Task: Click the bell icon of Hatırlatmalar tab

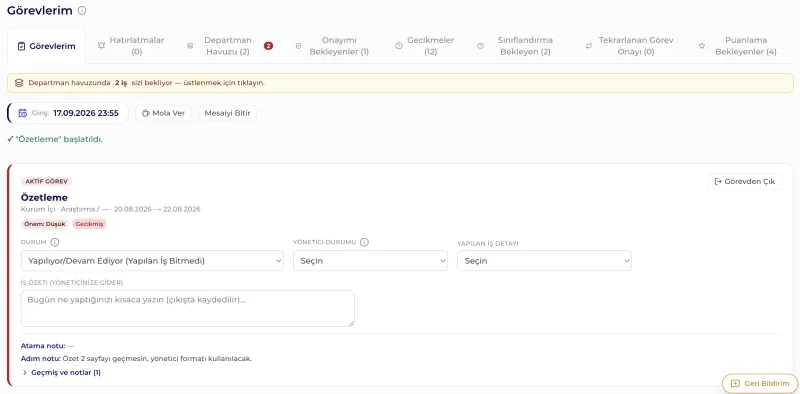Action: (x=101, y=46)
